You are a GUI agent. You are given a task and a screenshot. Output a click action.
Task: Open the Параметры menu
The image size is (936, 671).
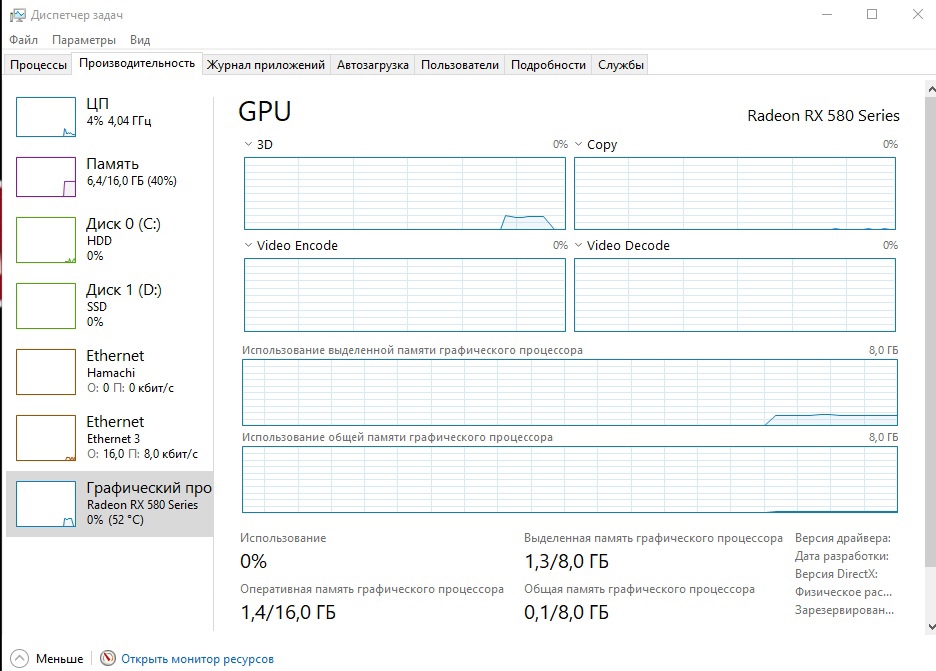84,40
